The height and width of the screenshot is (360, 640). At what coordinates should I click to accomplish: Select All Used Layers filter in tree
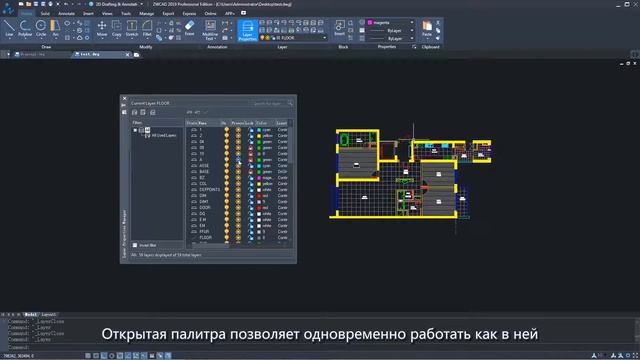click(164, 136)
